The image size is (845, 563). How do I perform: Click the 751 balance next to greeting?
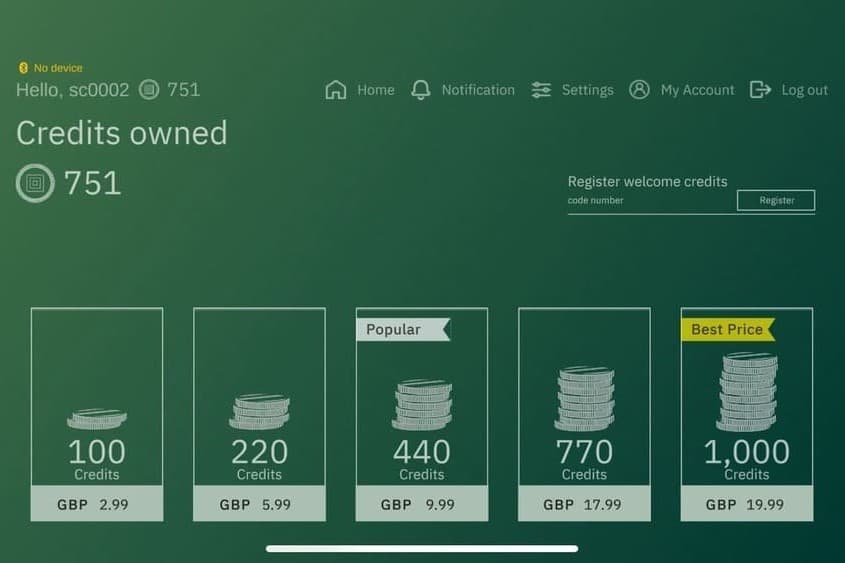click(184, 89)
